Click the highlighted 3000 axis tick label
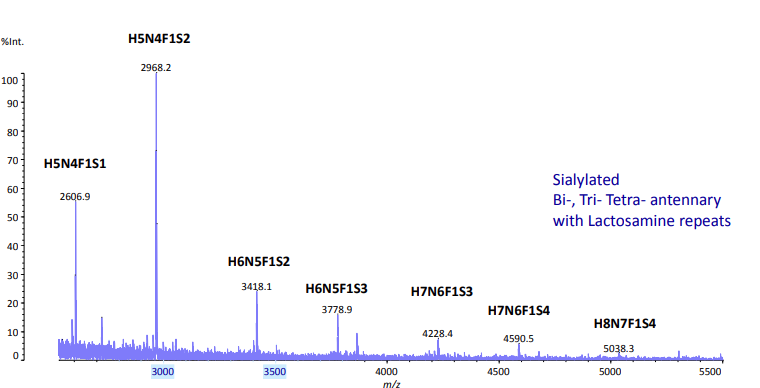 (x=162, y=372)
